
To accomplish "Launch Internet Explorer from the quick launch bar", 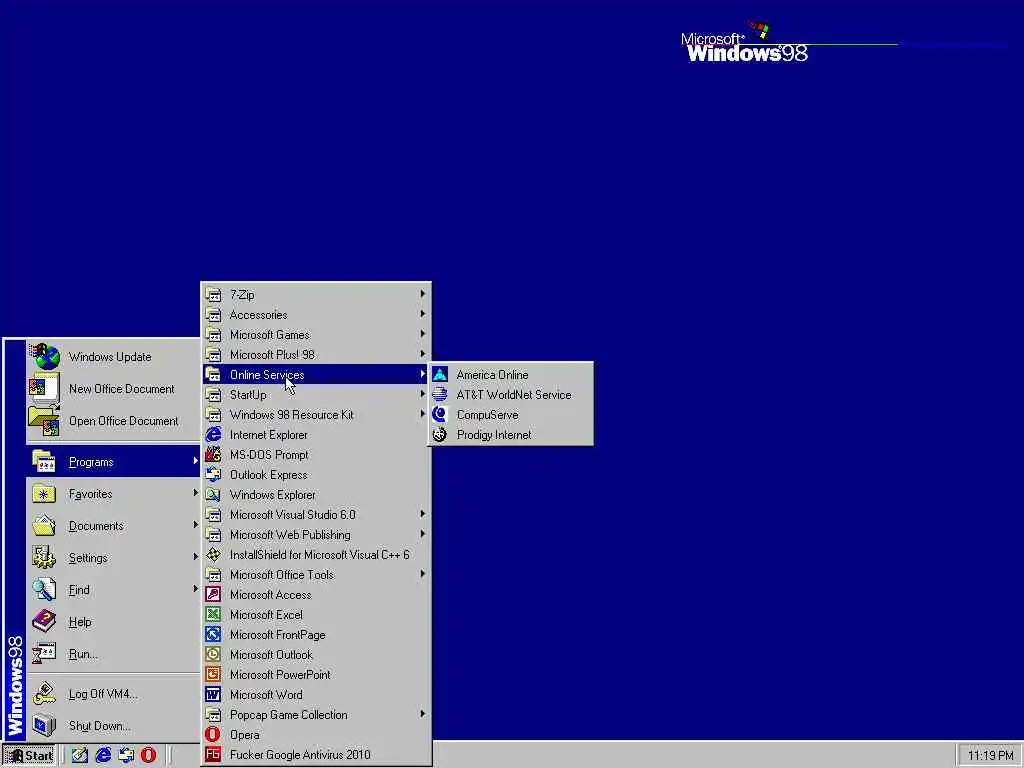I will 103,755.
